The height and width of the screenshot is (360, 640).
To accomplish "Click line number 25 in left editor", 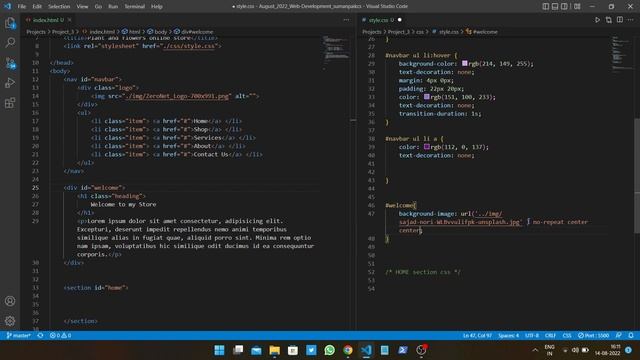I will 36,188.
